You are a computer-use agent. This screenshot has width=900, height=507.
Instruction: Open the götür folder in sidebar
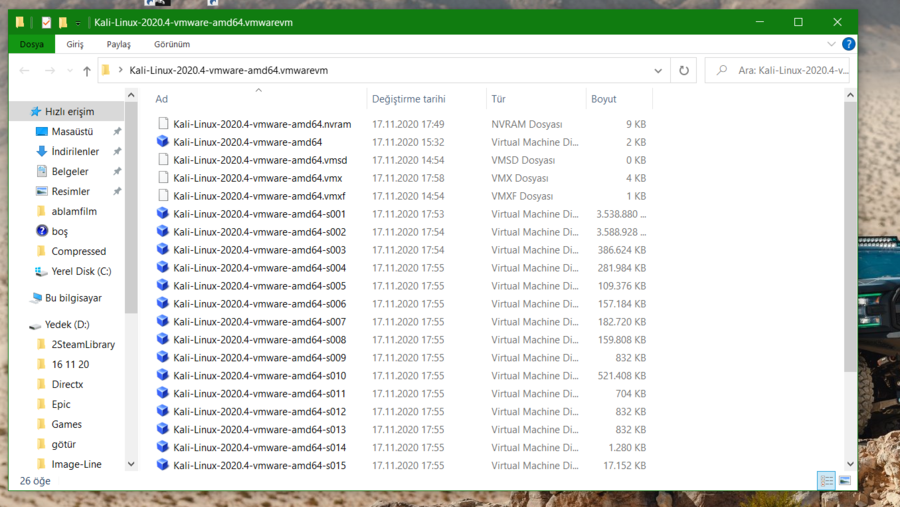coord(63,444)
